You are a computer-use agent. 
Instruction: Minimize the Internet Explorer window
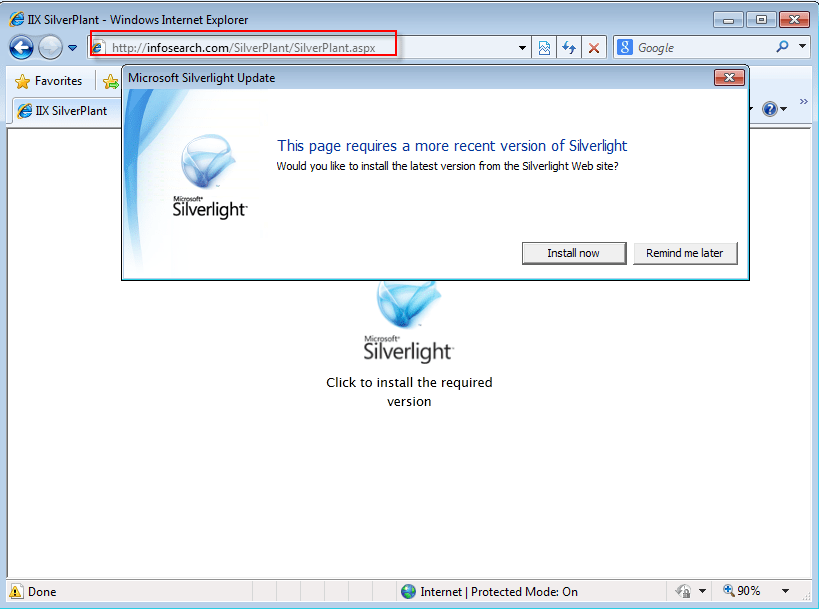(729, 20)
